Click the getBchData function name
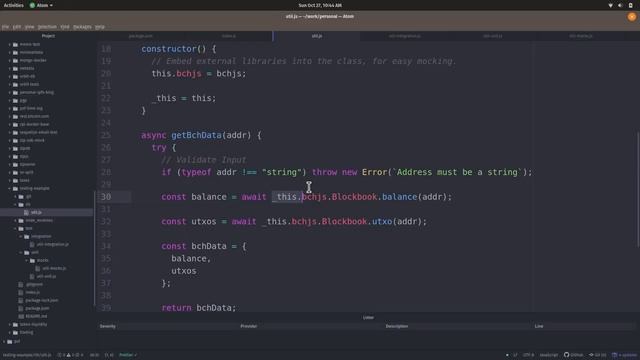Screen dimensions: 640x360 click(196, 135)
